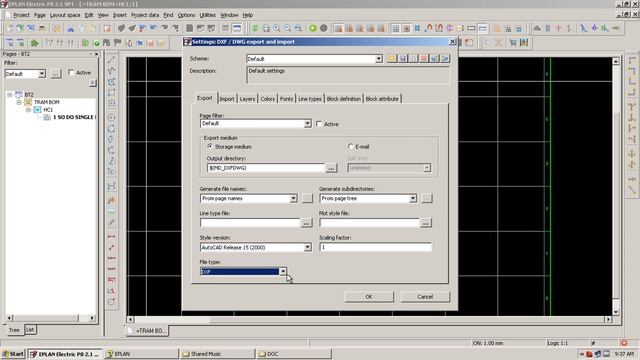Click the ellipsis button beside Generate file names

307,198
